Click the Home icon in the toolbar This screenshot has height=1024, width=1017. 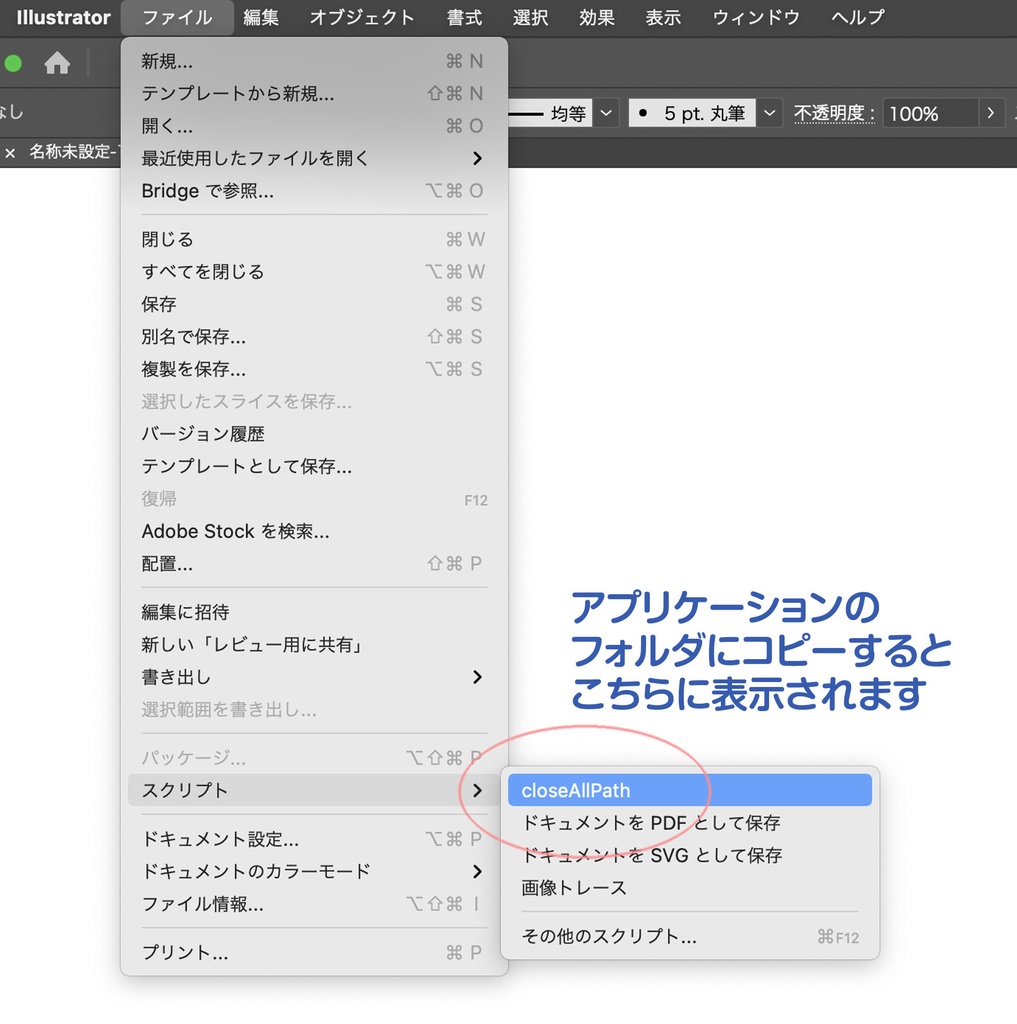pos(57,62)
